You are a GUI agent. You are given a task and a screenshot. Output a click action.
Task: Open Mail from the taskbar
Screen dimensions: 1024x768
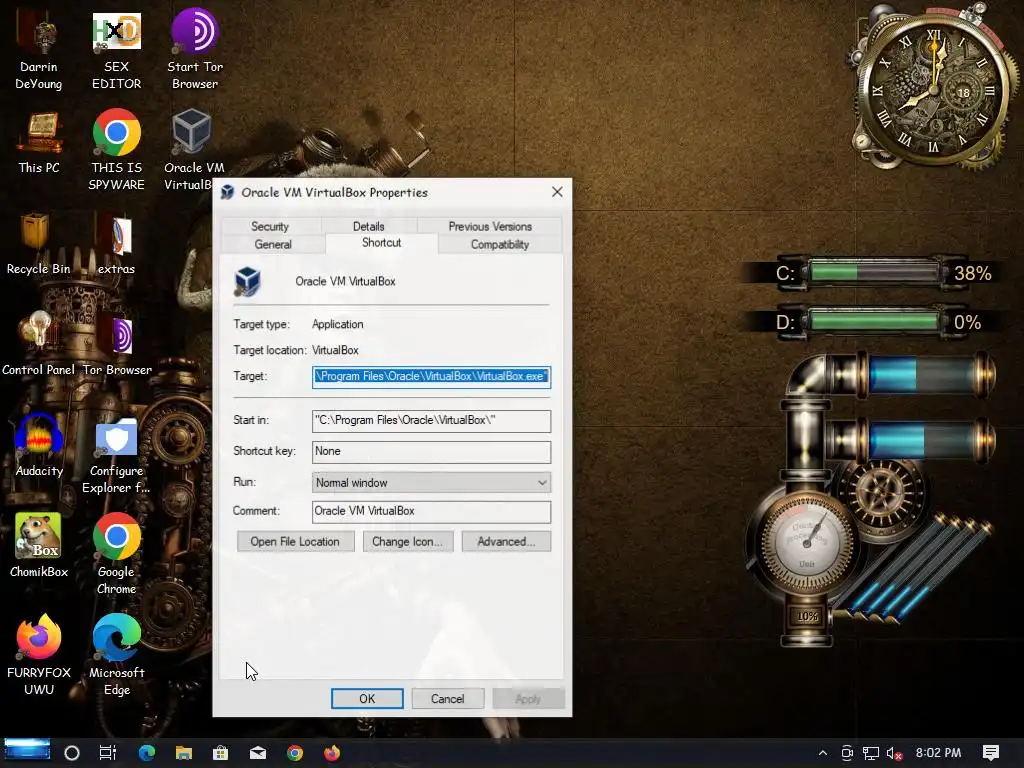(x=258, y=753)
